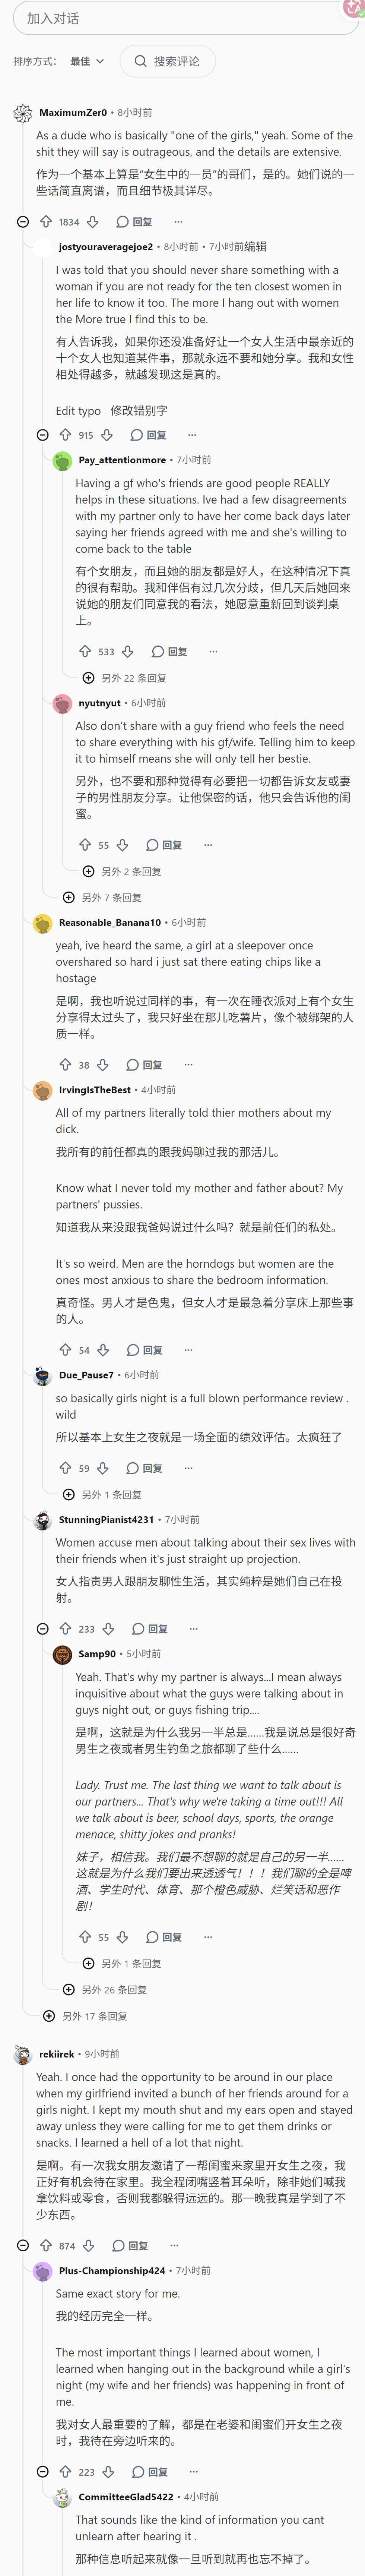The height and width of the screenshot is (2576, 365).
Task: Downvote Pay_attentionmore's comment with 533 votes
Action: tap(127, 651)
